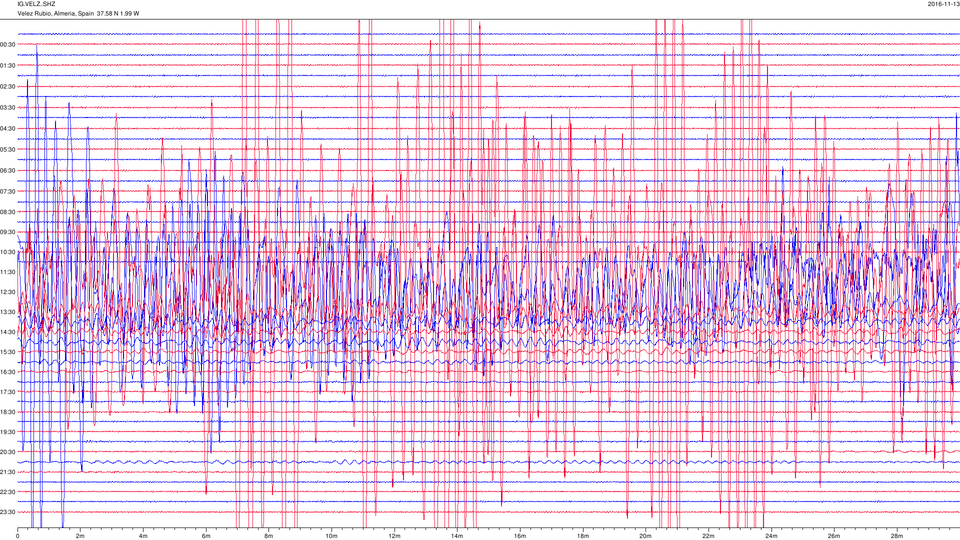
Task: Click the 4m axis tick label
Action: coord(143,536)
